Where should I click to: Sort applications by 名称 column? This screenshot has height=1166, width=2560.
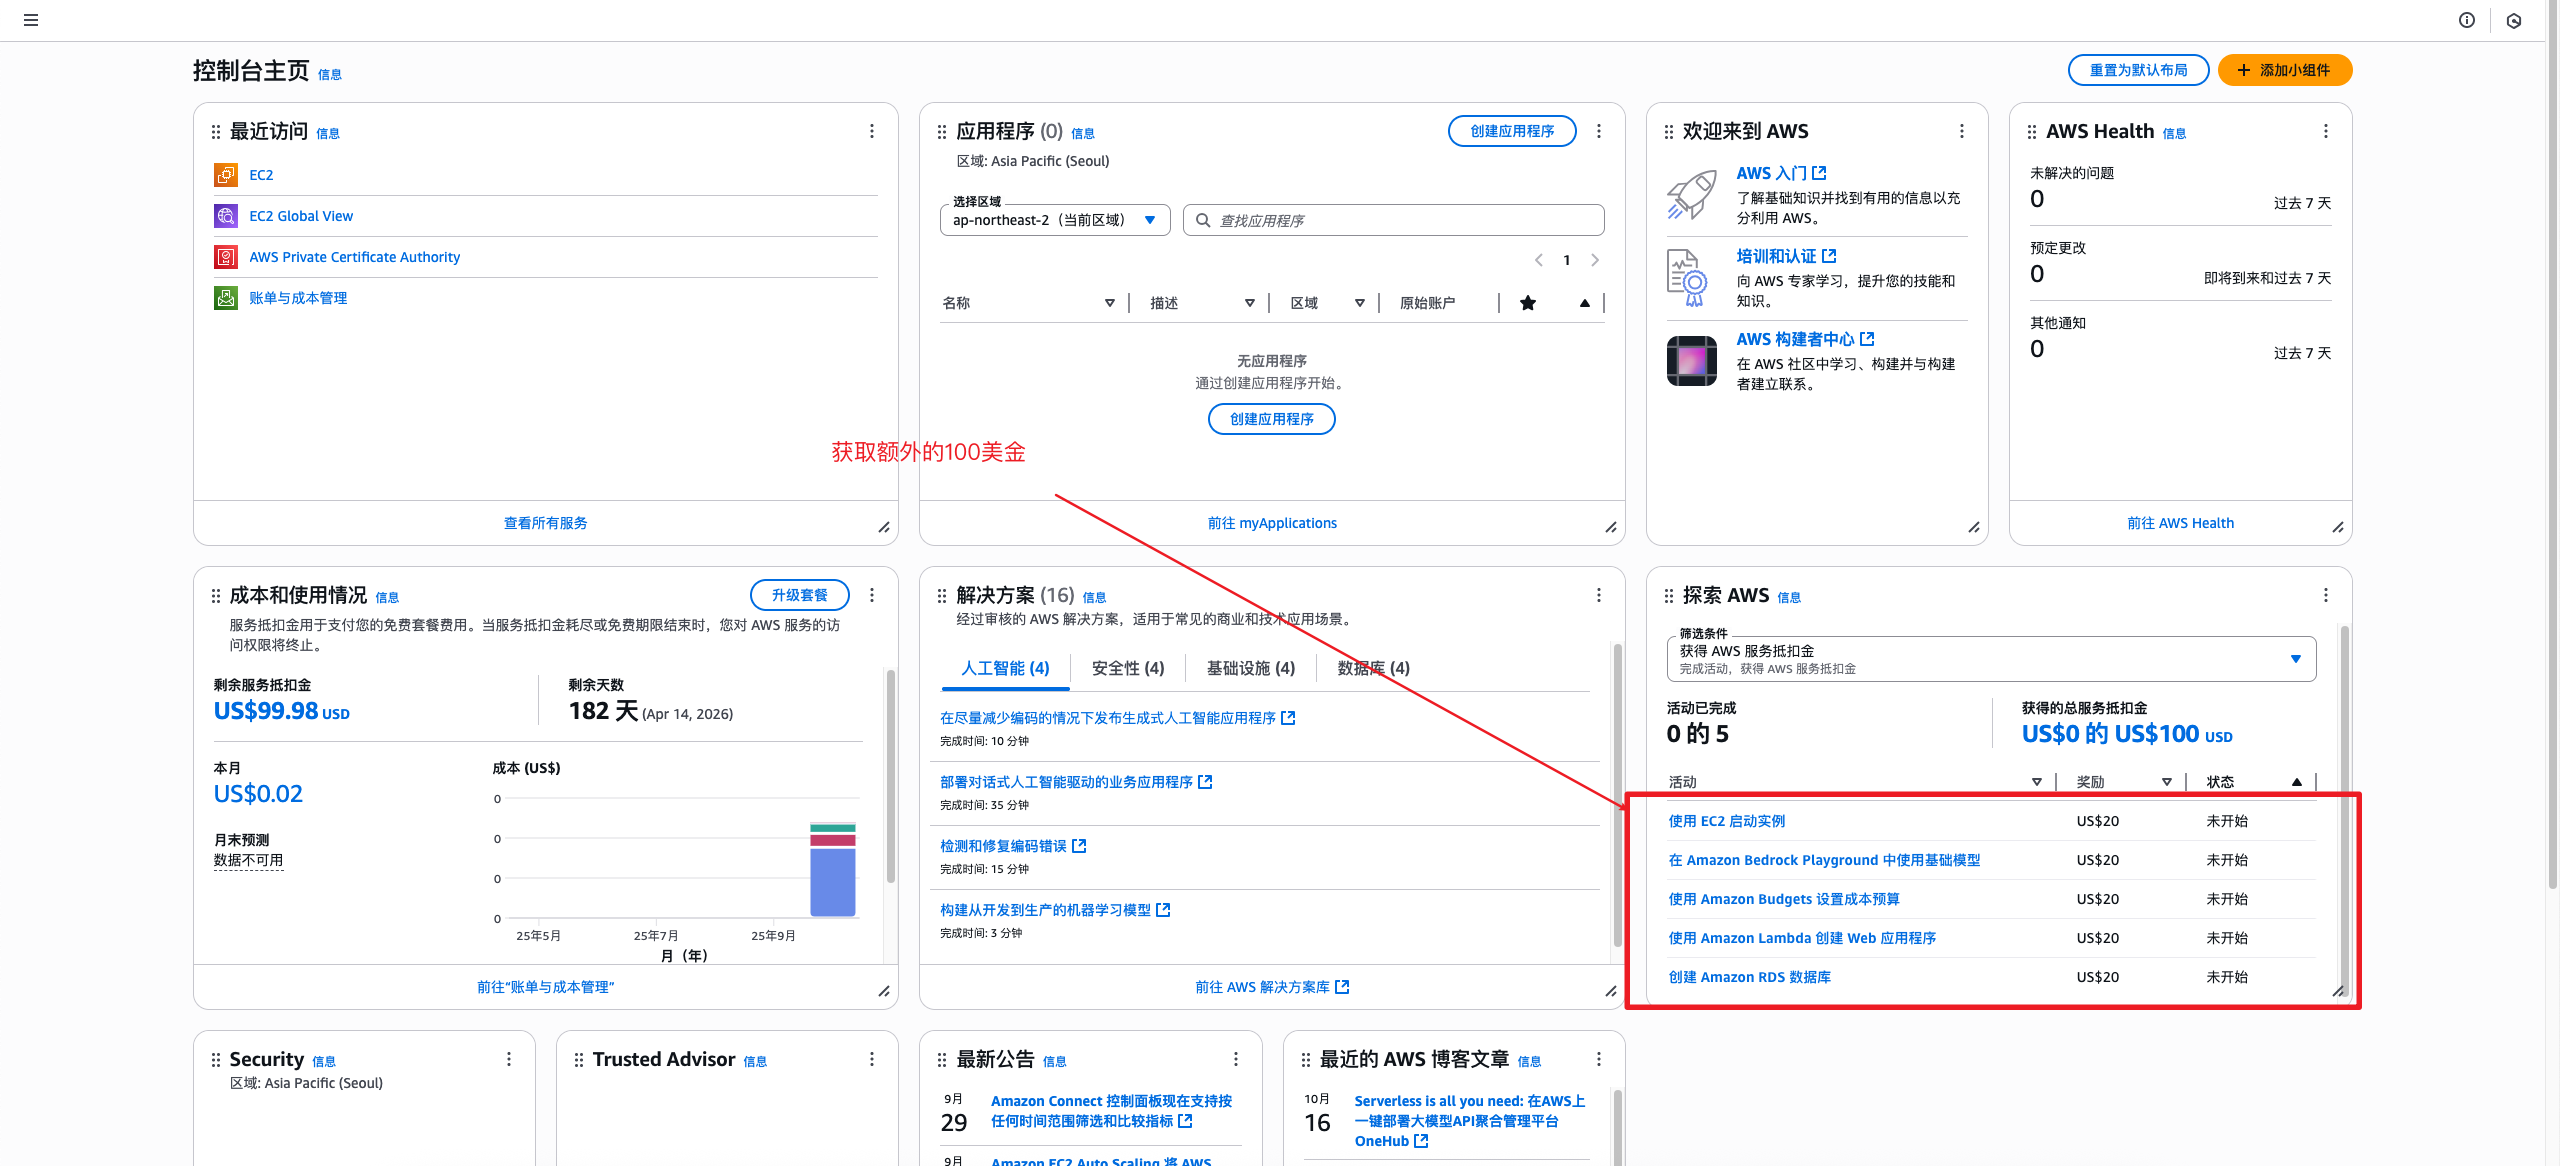click(x=1109, y=303)
